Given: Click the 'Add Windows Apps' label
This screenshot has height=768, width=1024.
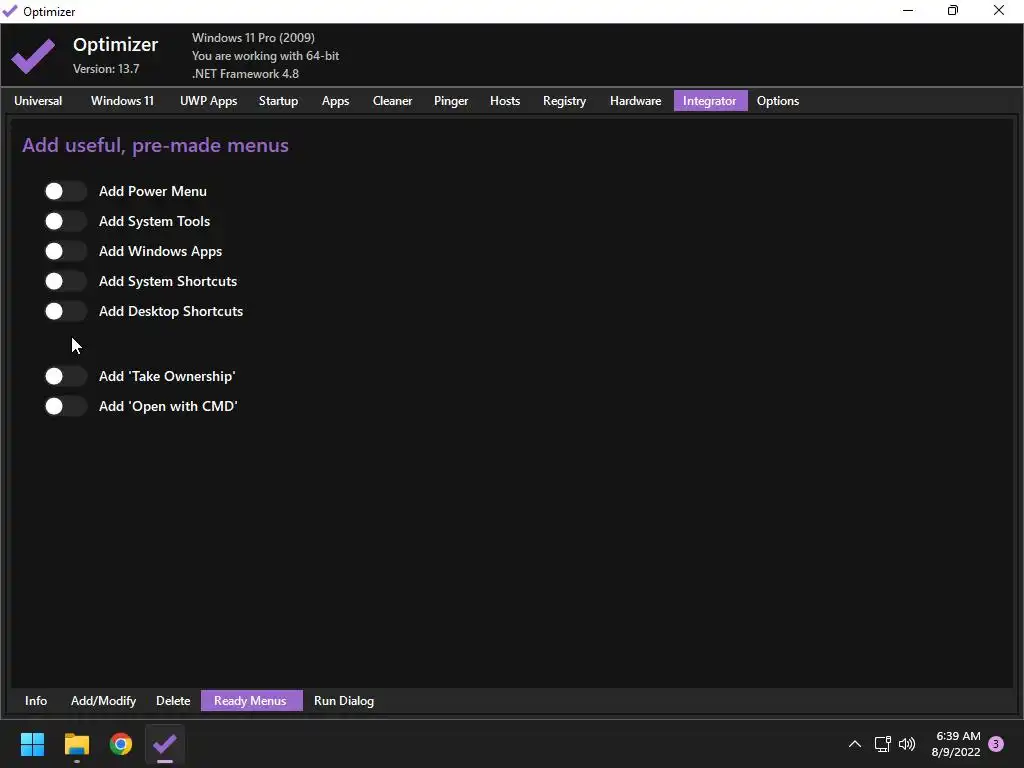Looking at the screenshot, I should (160, 251).
